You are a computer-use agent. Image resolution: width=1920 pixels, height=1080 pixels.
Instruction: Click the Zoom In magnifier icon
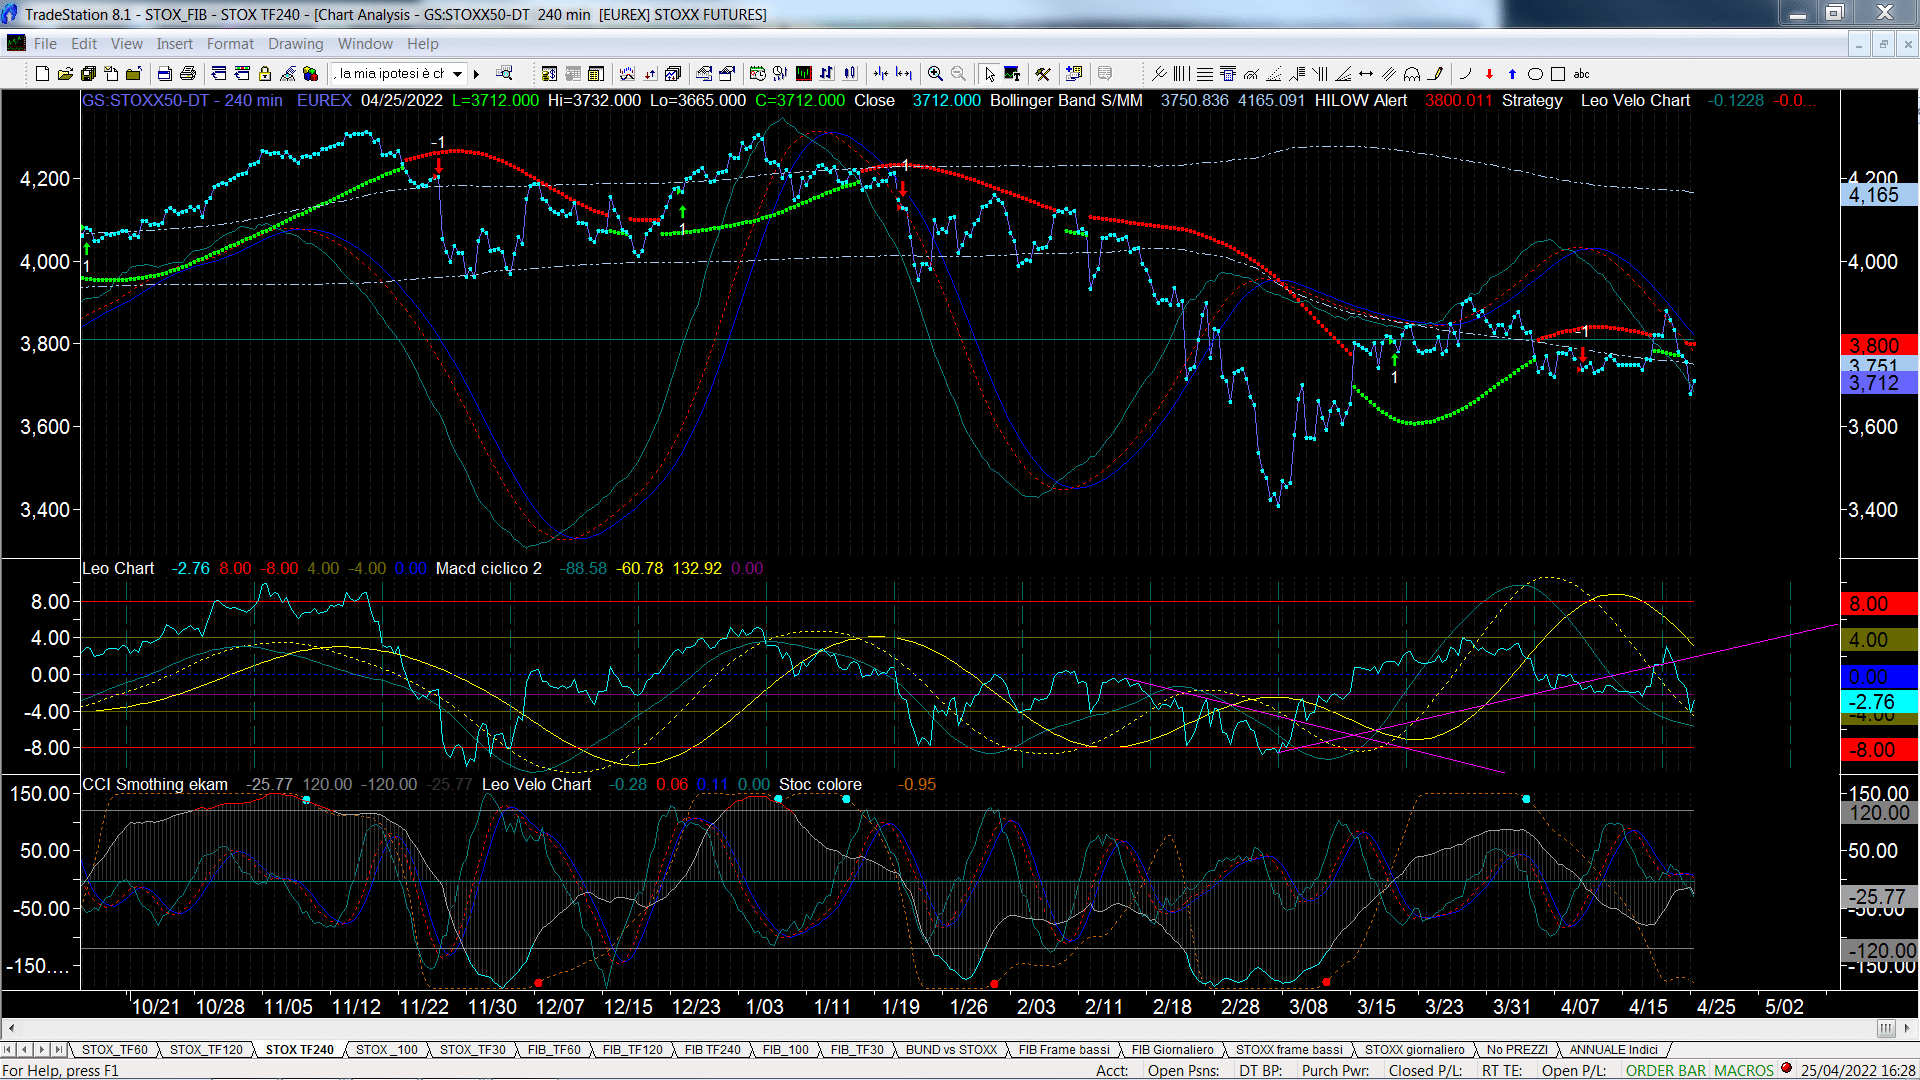935,74
